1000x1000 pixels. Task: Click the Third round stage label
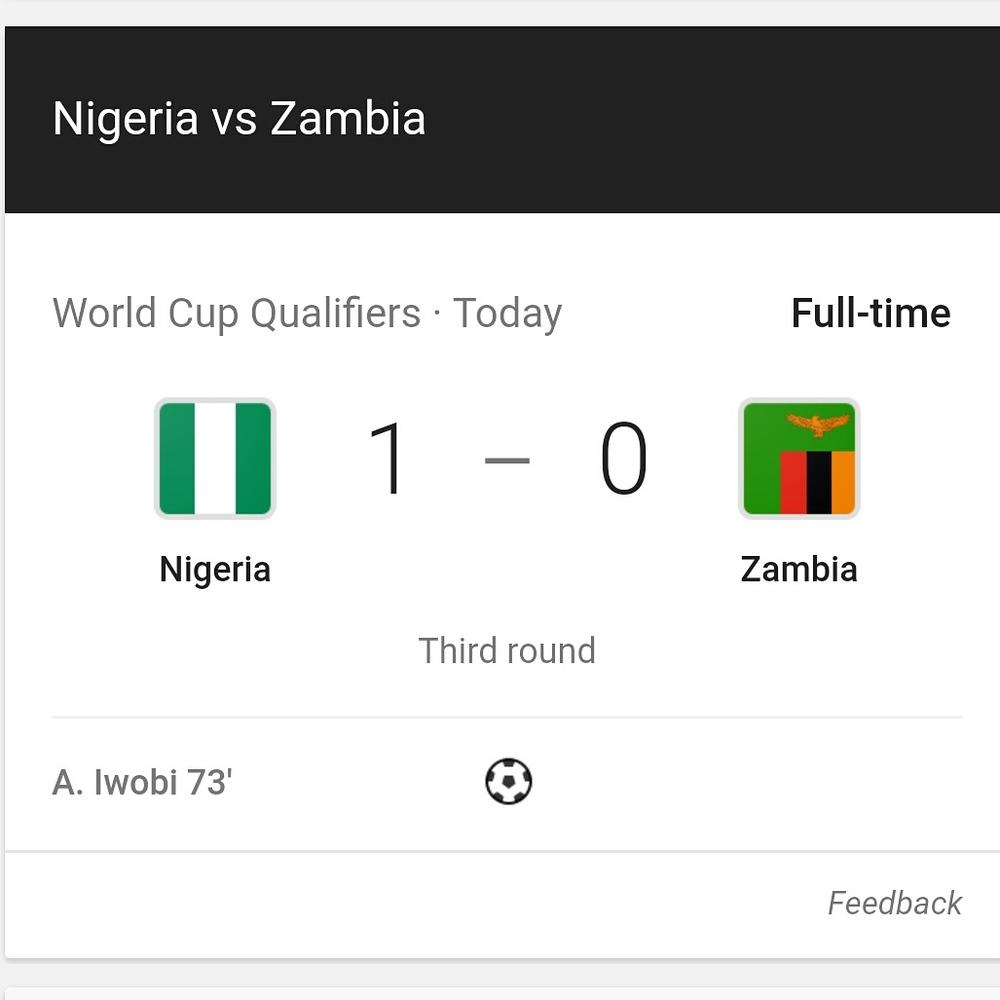click(507, 651)
